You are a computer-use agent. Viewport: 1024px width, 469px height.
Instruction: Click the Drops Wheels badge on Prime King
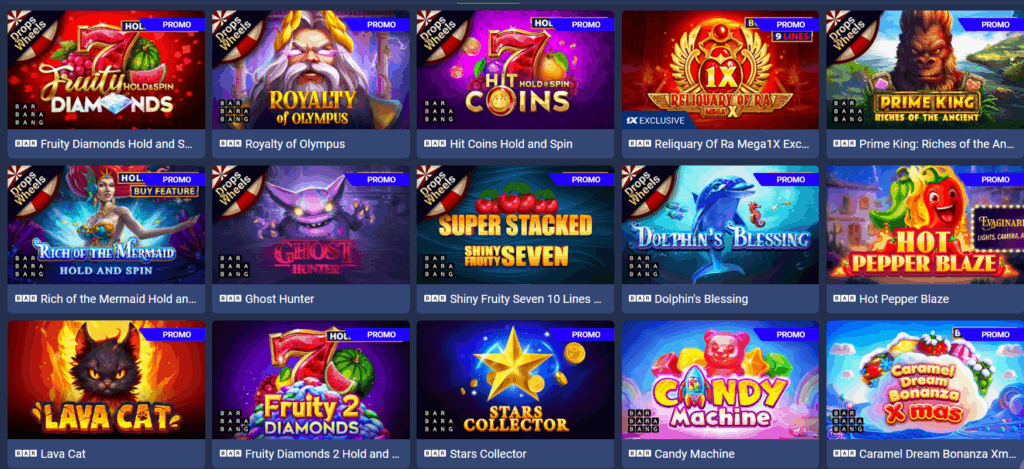(x=845, y=31)
